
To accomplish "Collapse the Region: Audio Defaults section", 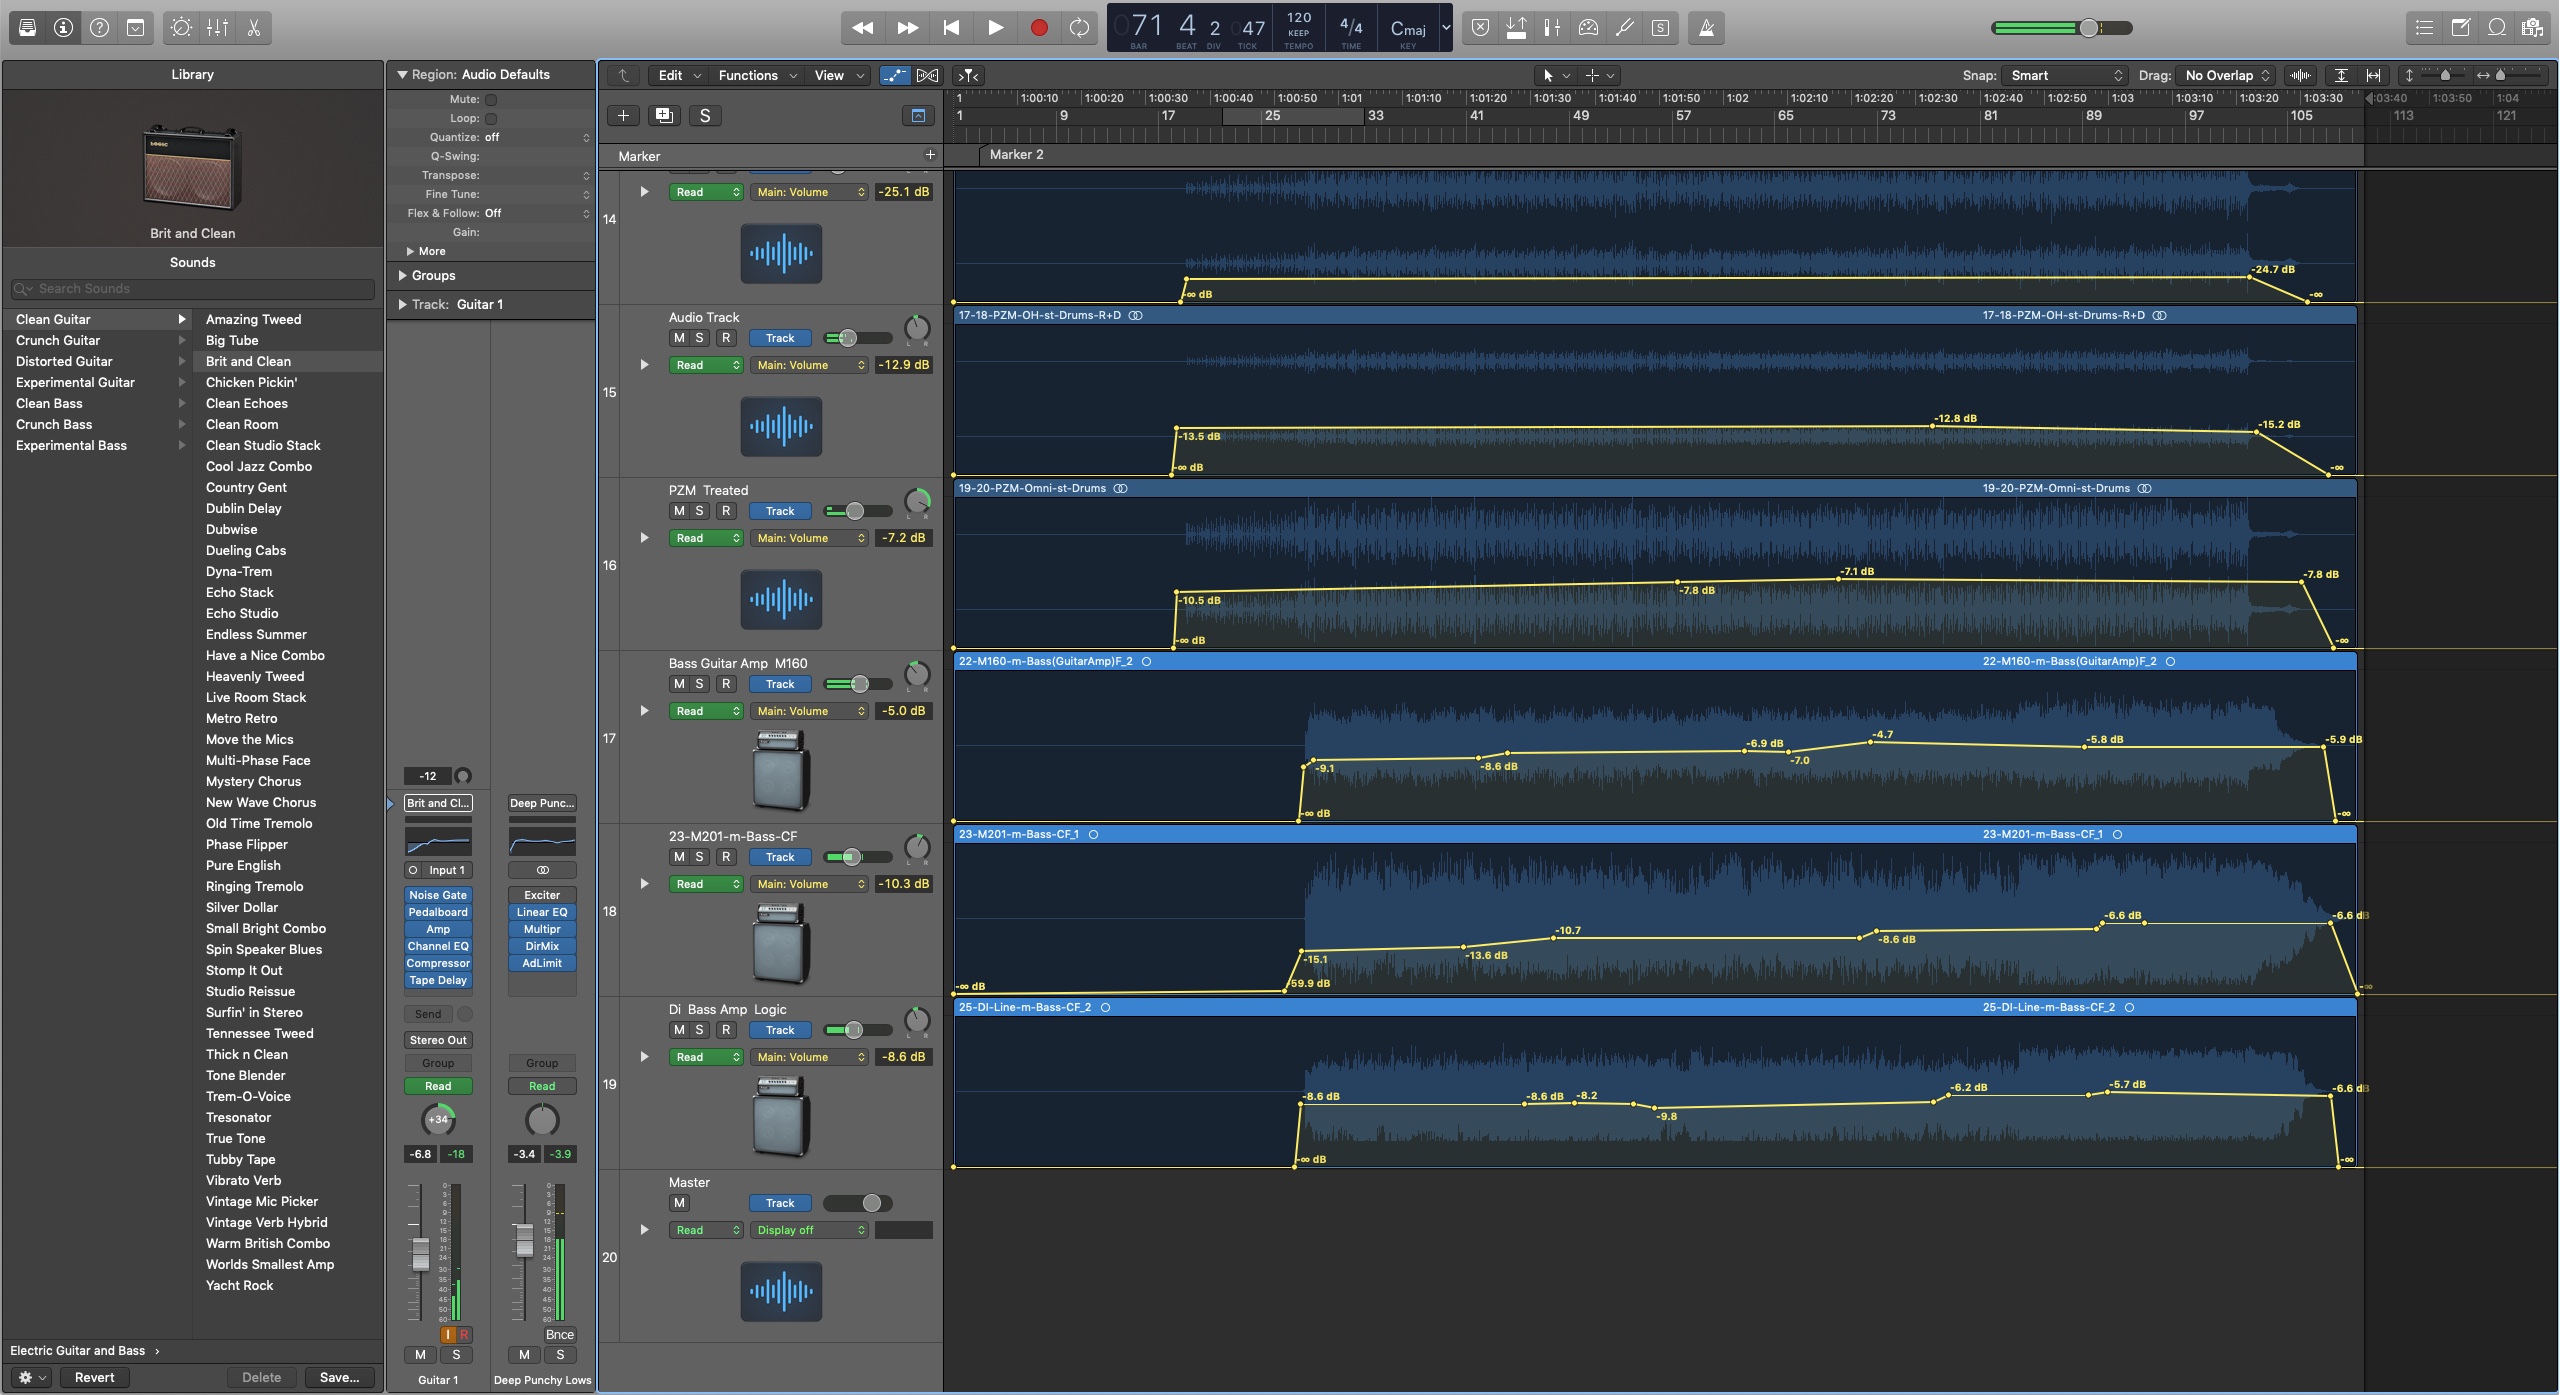I will click(x=403, y=74).
